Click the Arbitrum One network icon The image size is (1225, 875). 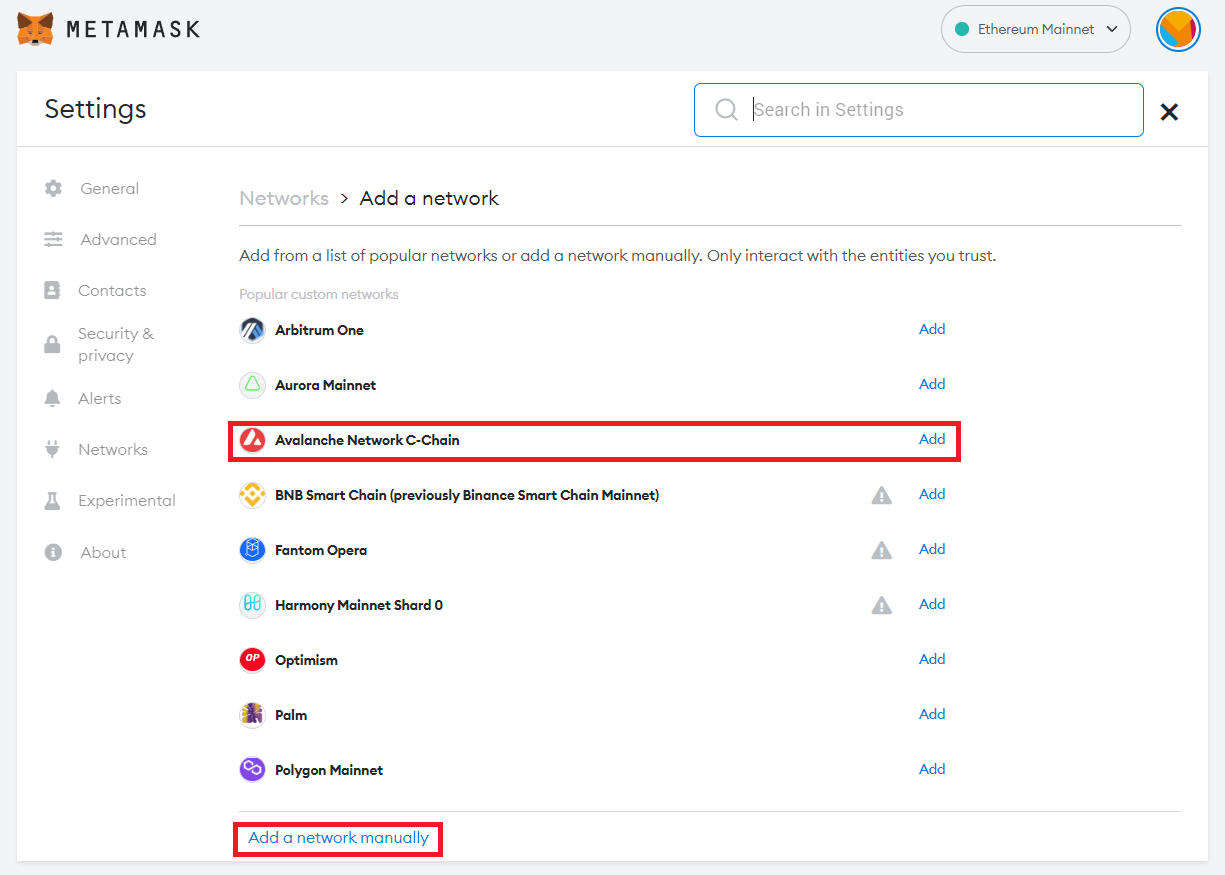252,330
